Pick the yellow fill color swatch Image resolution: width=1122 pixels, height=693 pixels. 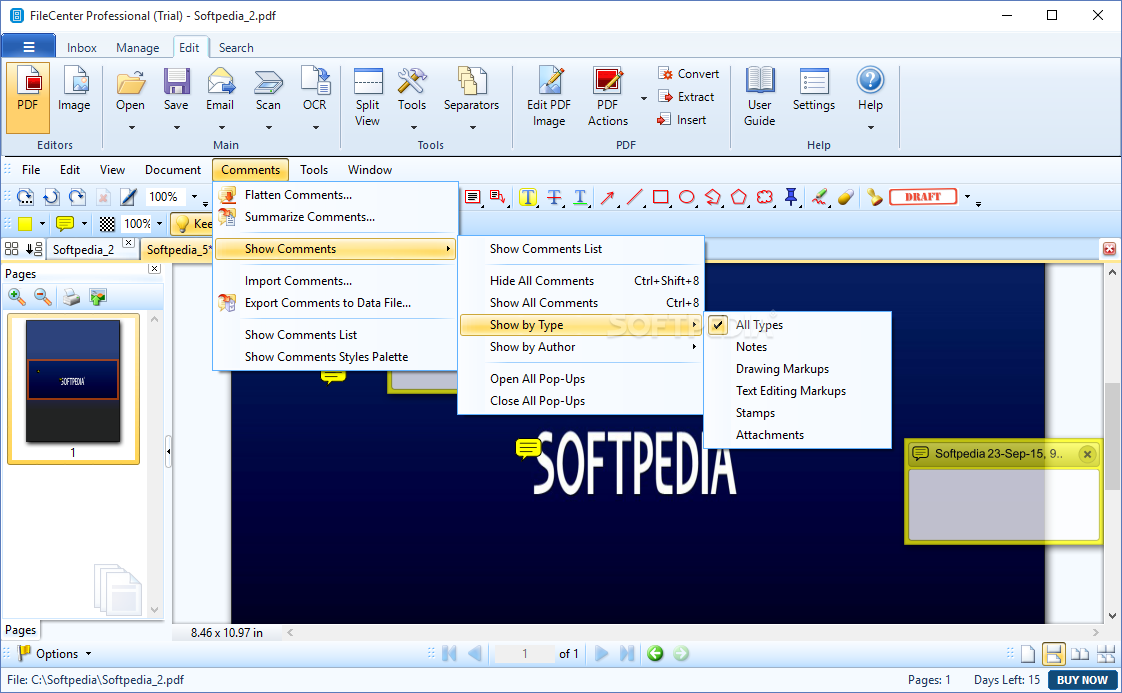(x=25, y=224)
